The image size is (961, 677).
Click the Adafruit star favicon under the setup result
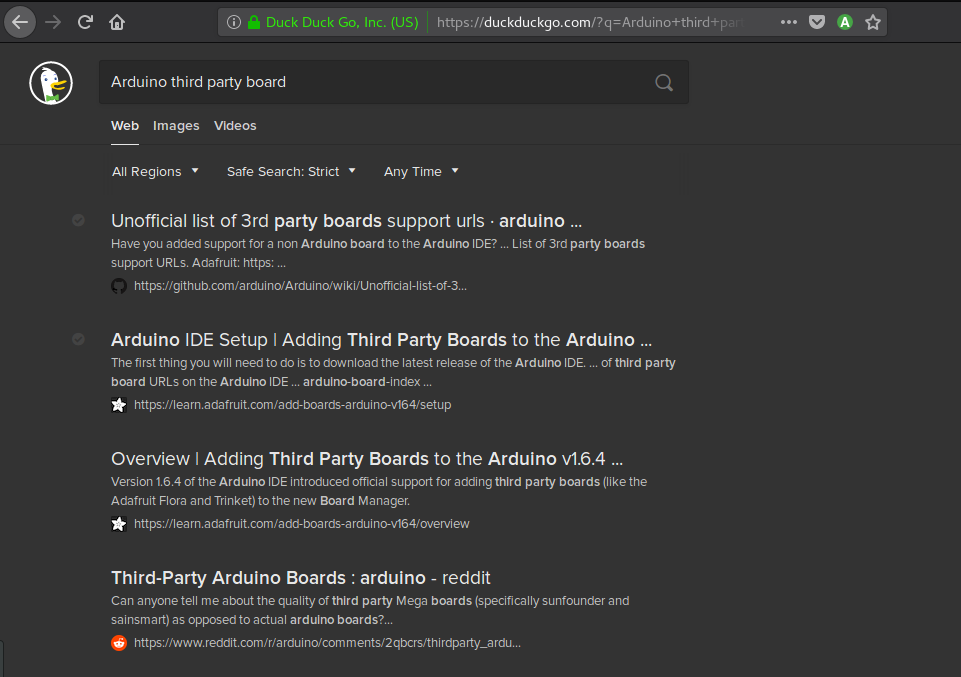pos(119,405)
